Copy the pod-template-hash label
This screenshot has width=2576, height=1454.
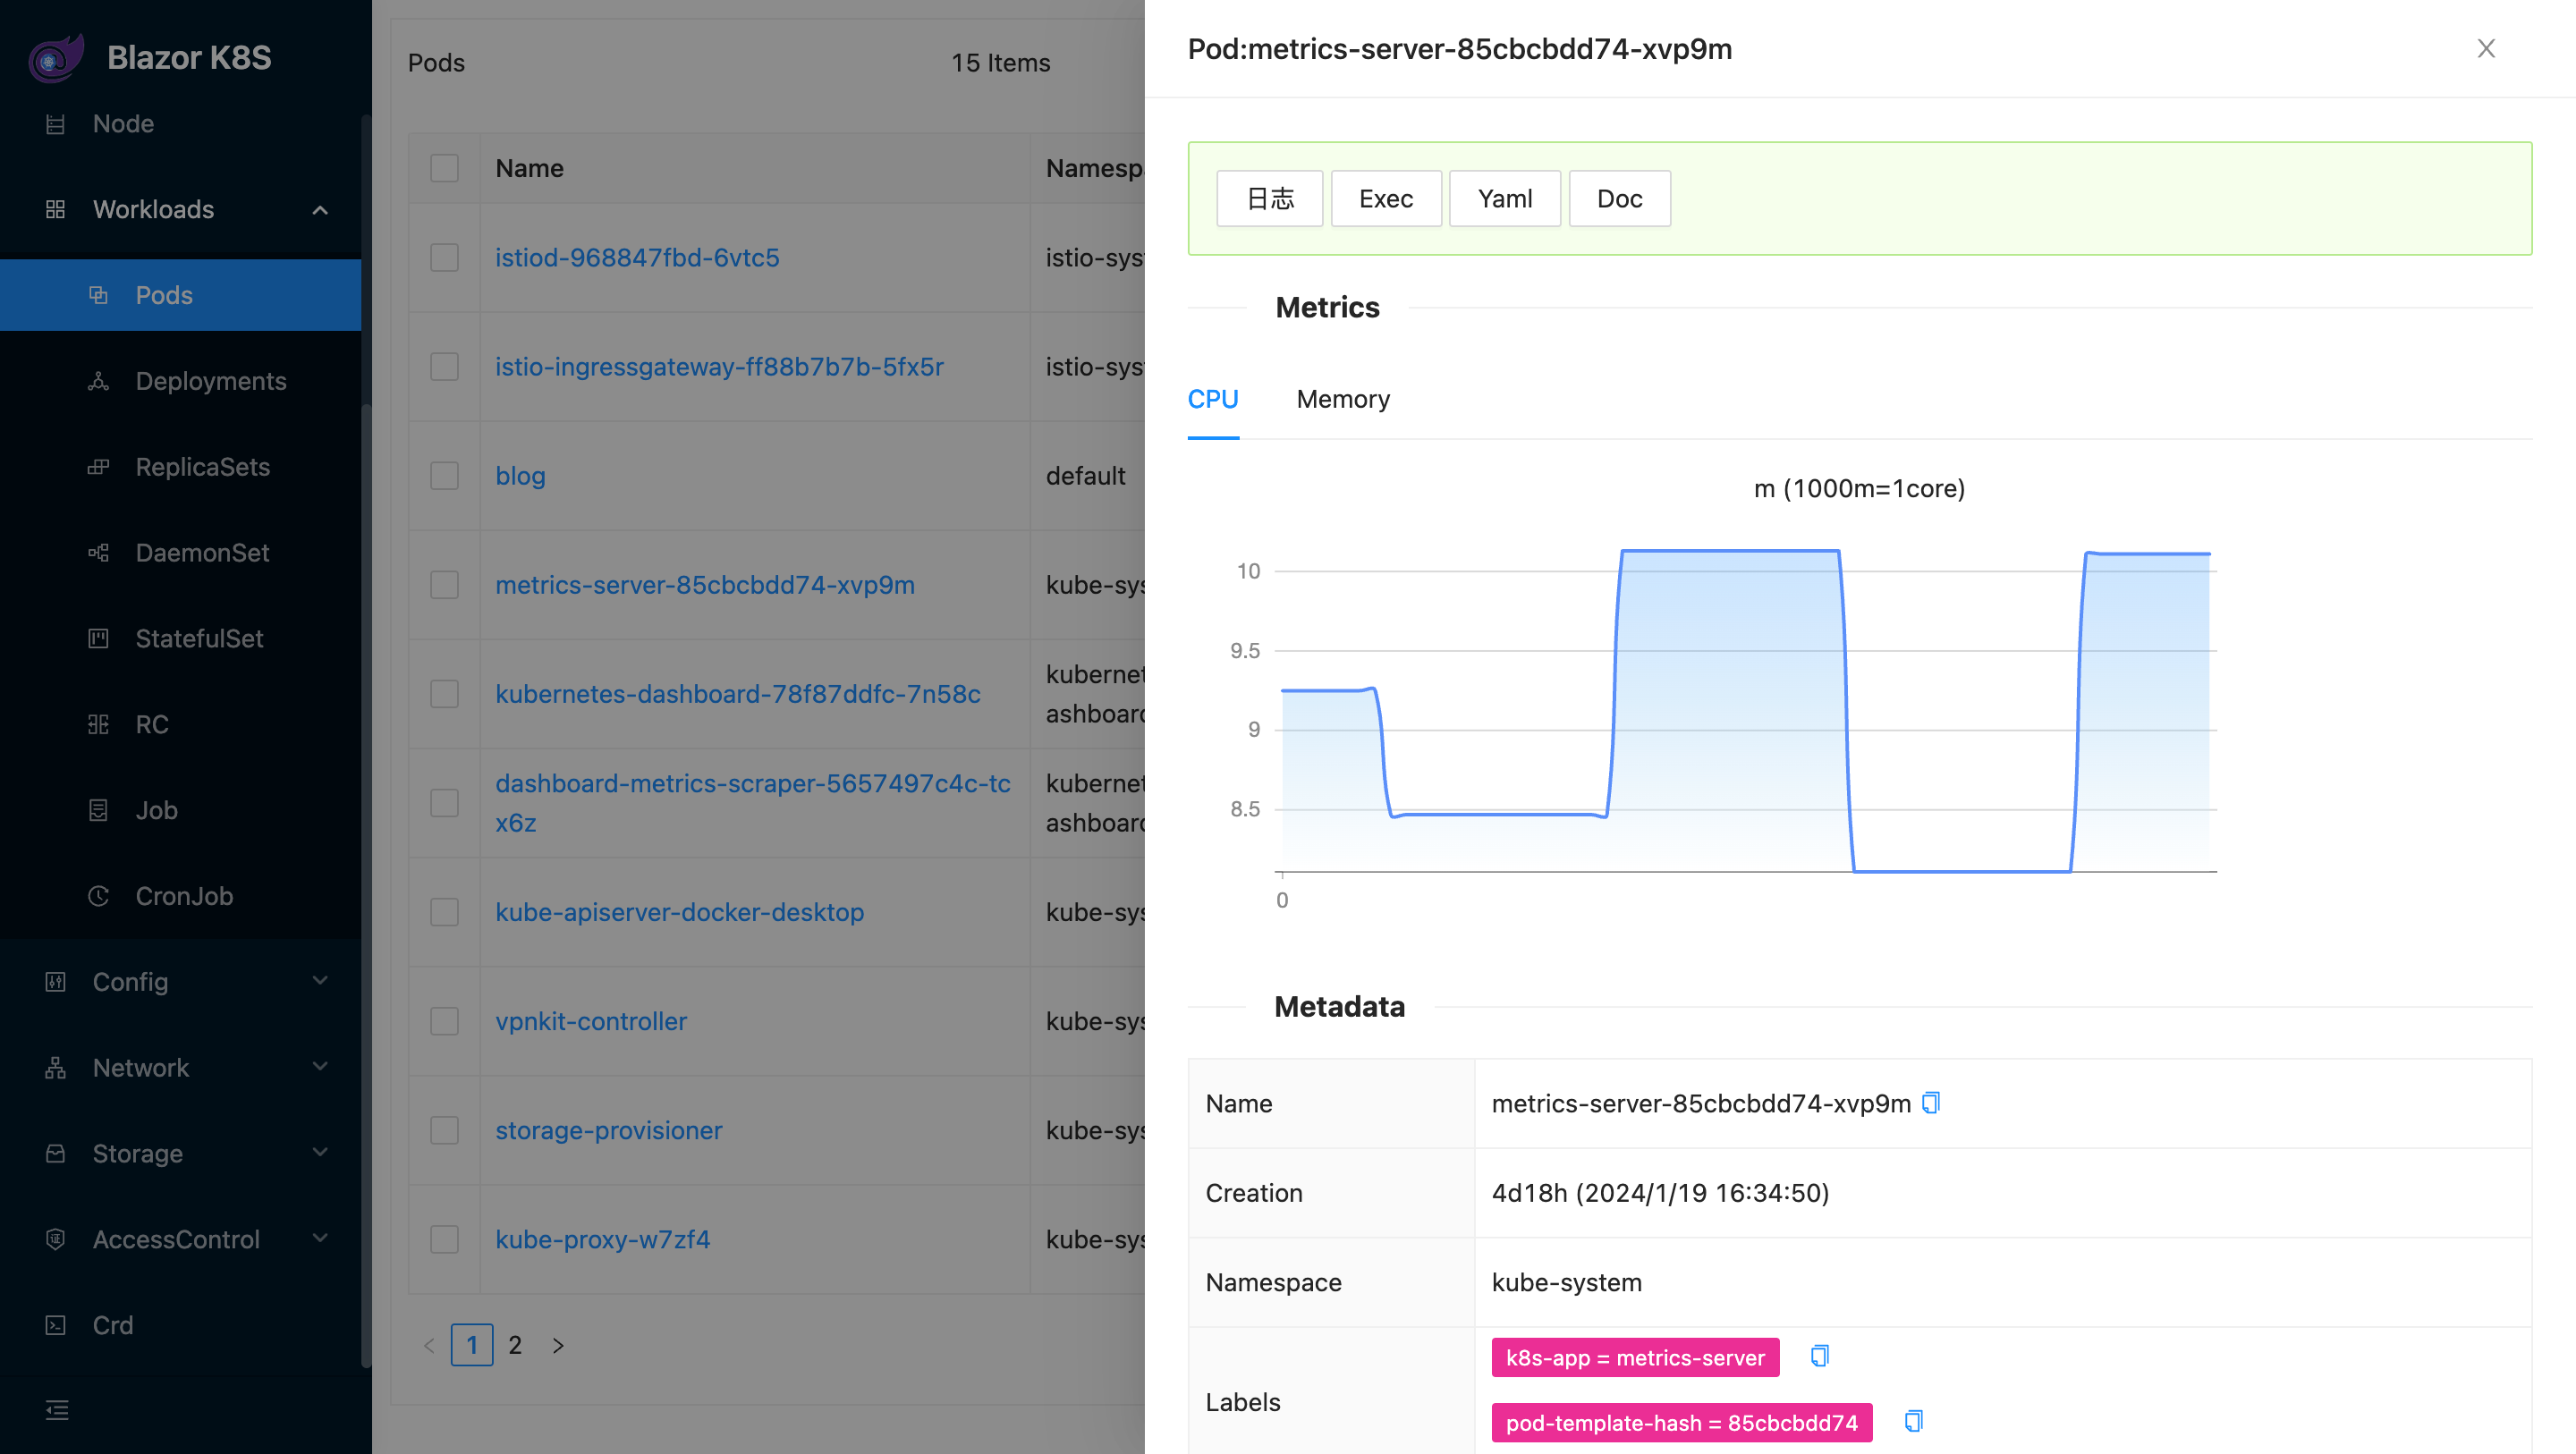[x=1913, y=1421]
